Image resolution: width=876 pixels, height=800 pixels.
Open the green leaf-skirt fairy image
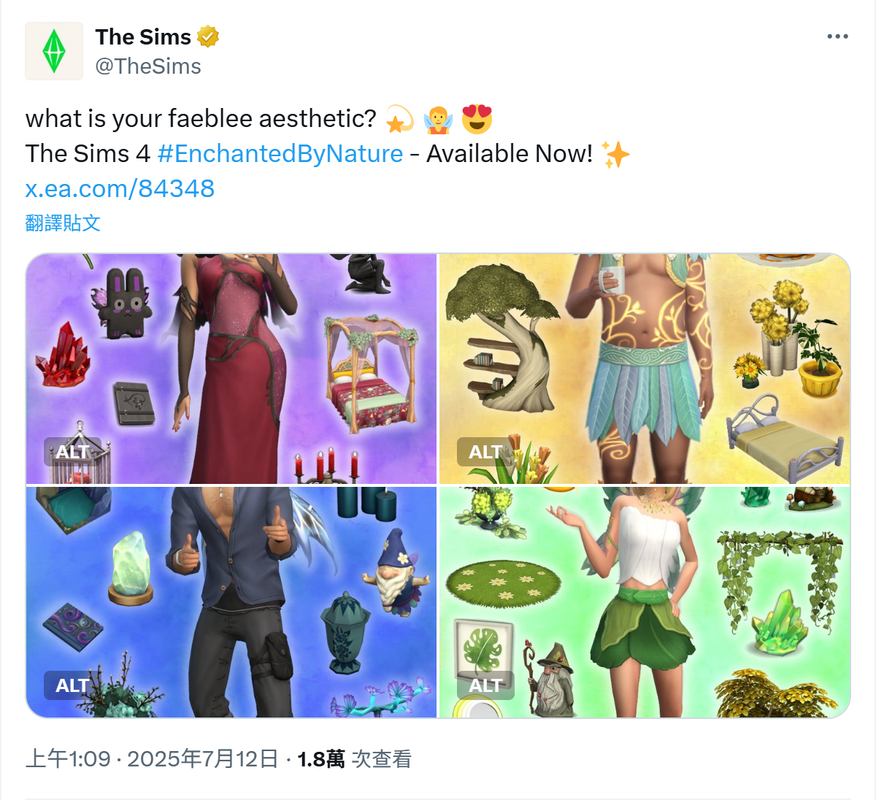(645, 602)
